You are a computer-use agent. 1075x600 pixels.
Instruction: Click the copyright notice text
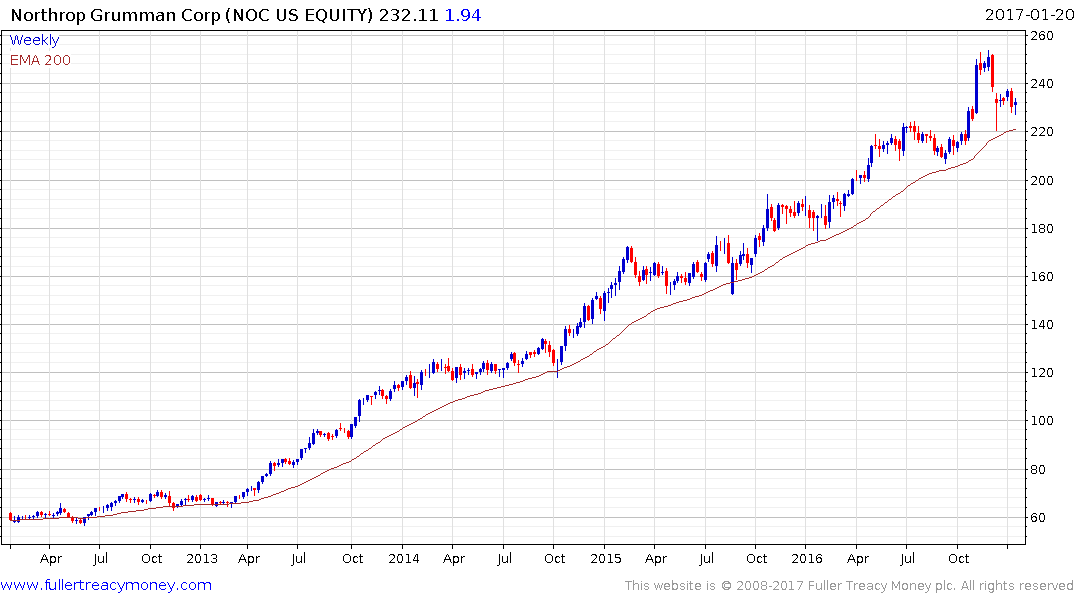tap(849, 586)
